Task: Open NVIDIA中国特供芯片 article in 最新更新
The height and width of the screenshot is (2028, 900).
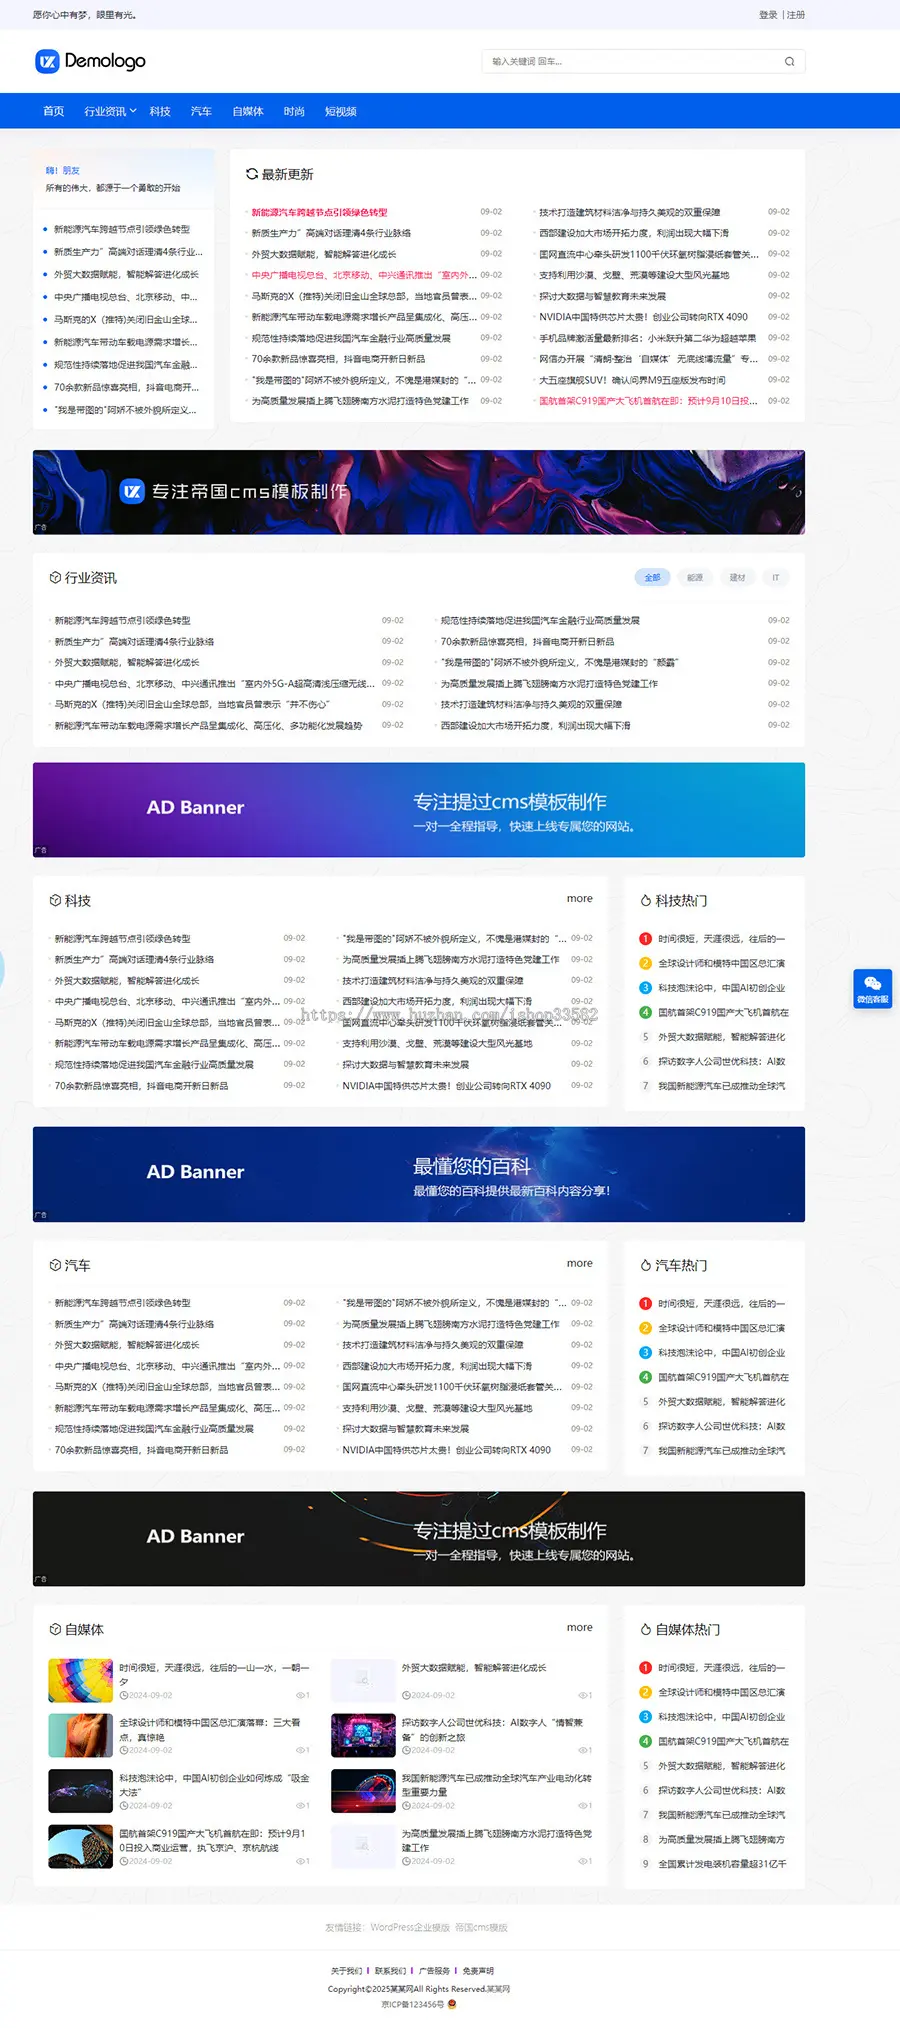Action: (x=643, y=317)
